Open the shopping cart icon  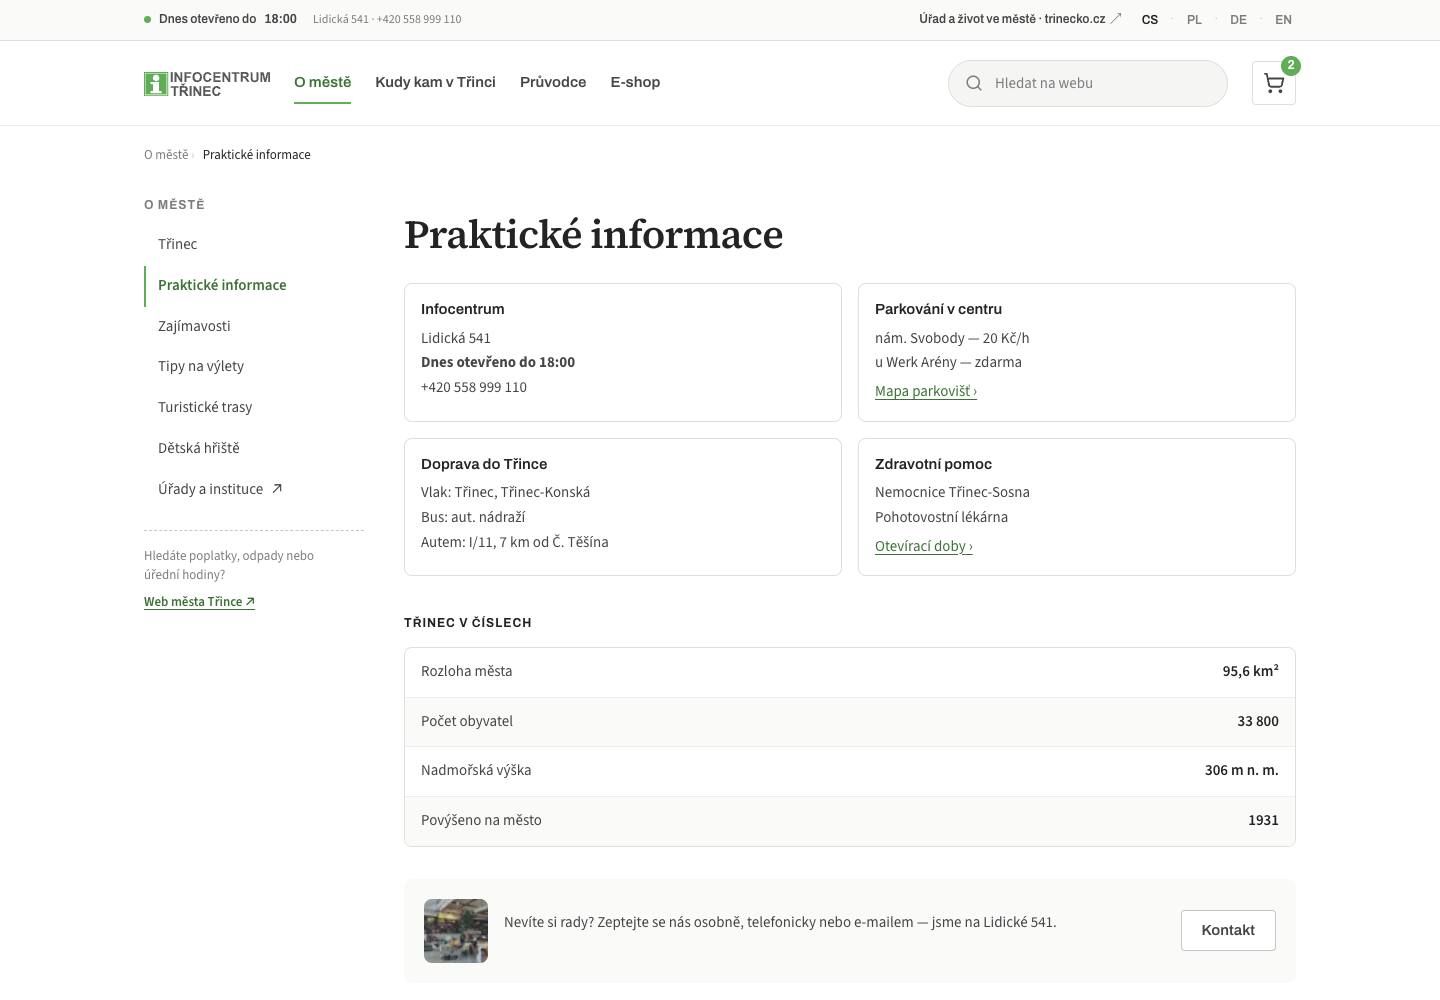coord(1273,83)
